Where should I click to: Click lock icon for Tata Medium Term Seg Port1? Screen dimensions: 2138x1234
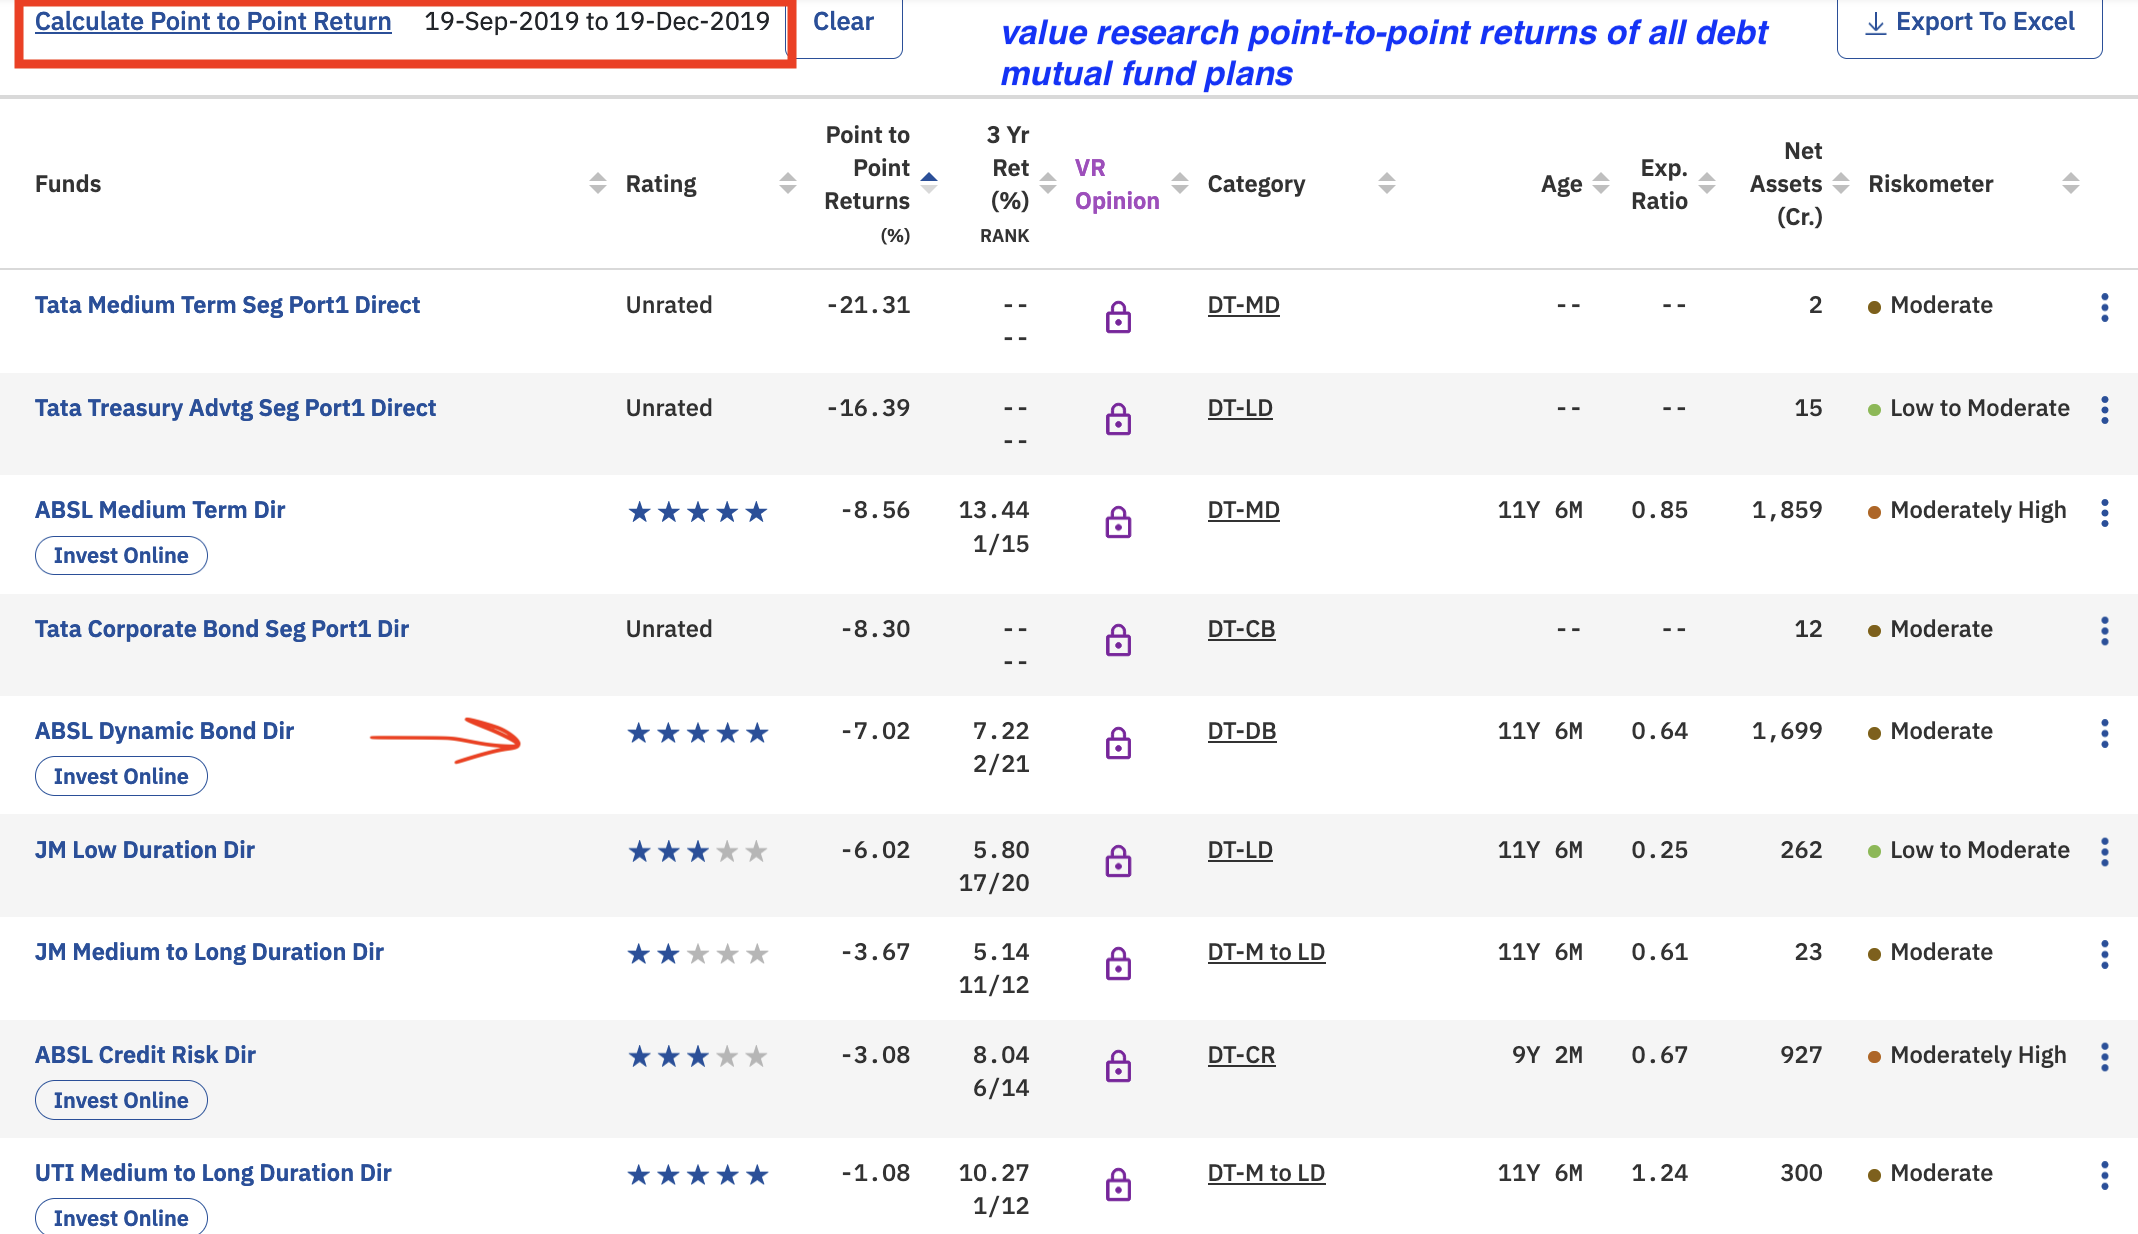click(1118, 318)
